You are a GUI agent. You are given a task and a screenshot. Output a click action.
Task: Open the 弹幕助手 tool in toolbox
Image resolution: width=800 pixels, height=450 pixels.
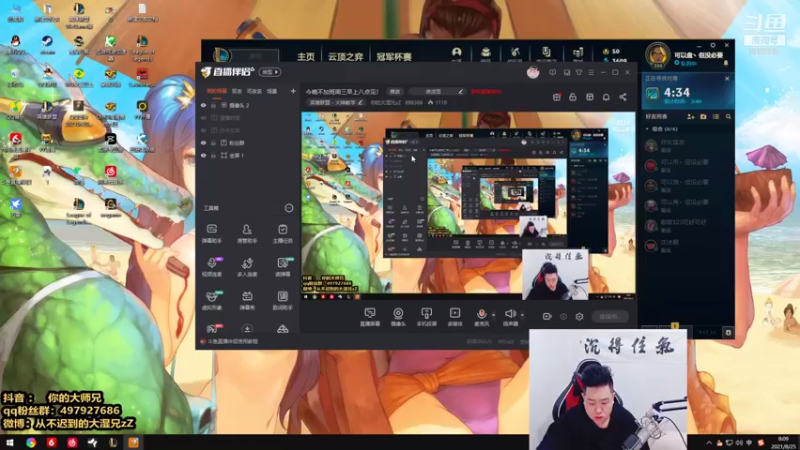click(212, 233)
